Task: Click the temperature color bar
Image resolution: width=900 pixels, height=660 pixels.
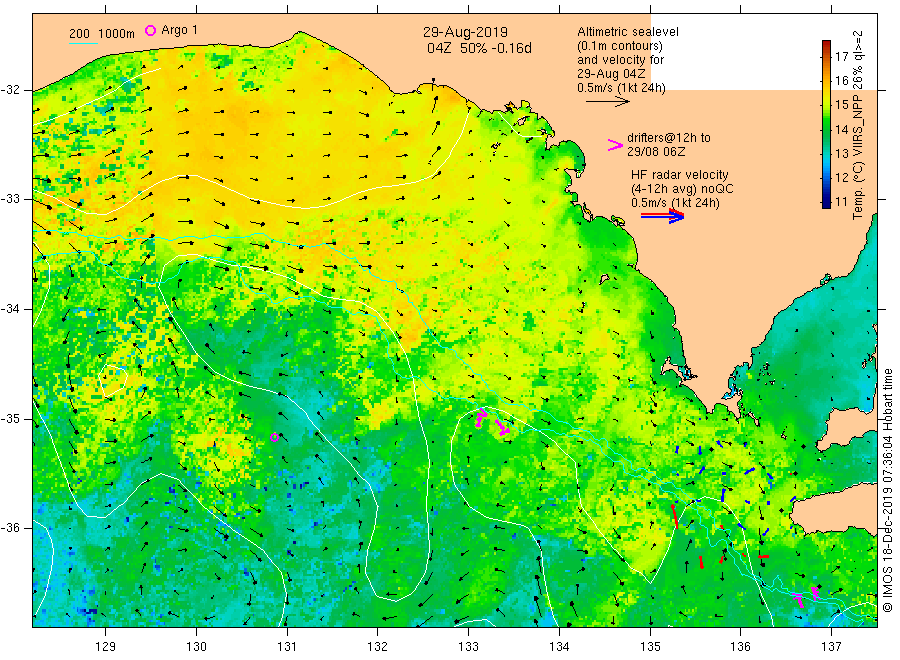Action: [x=826, y=124]
